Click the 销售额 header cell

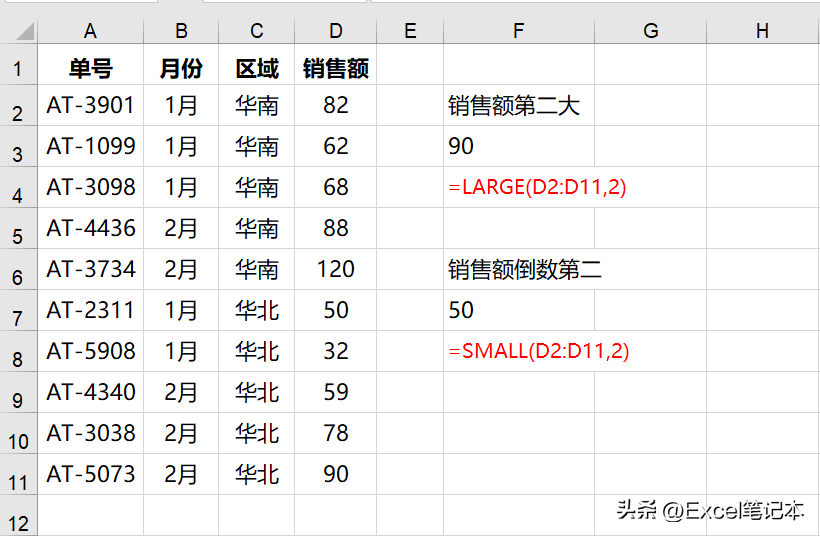tap(335, 64)
